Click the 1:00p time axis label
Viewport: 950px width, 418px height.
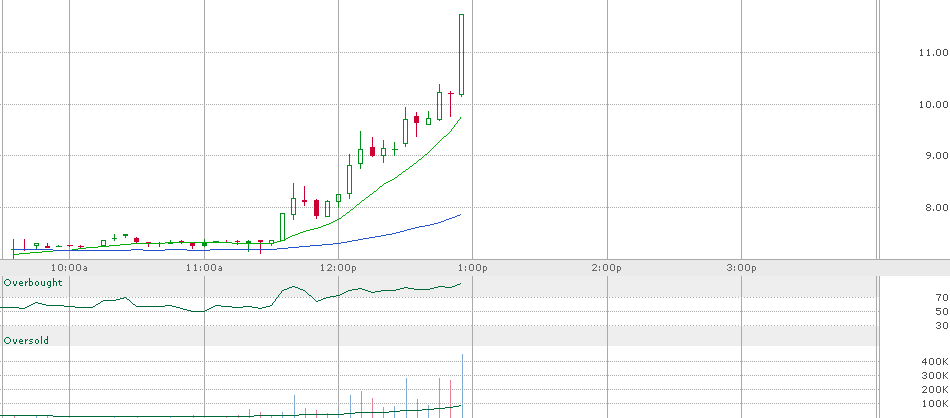473,267
